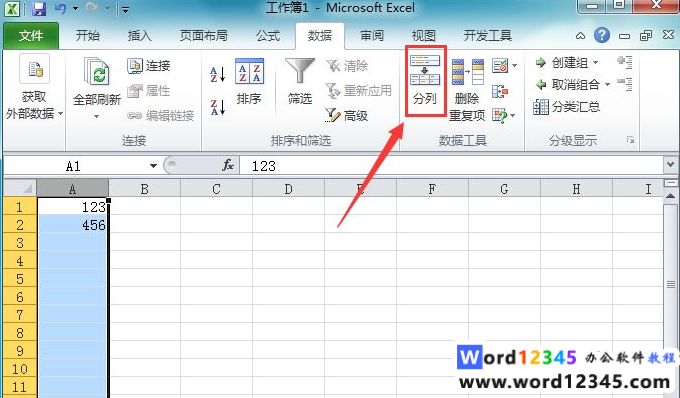Expand the Group (创建组) dropdown arrow

596,63
